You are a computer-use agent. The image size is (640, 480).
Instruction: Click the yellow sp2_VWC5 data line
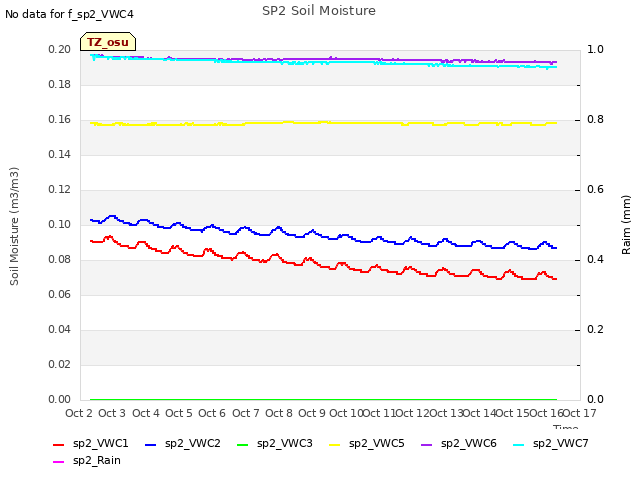pos(323,122)
